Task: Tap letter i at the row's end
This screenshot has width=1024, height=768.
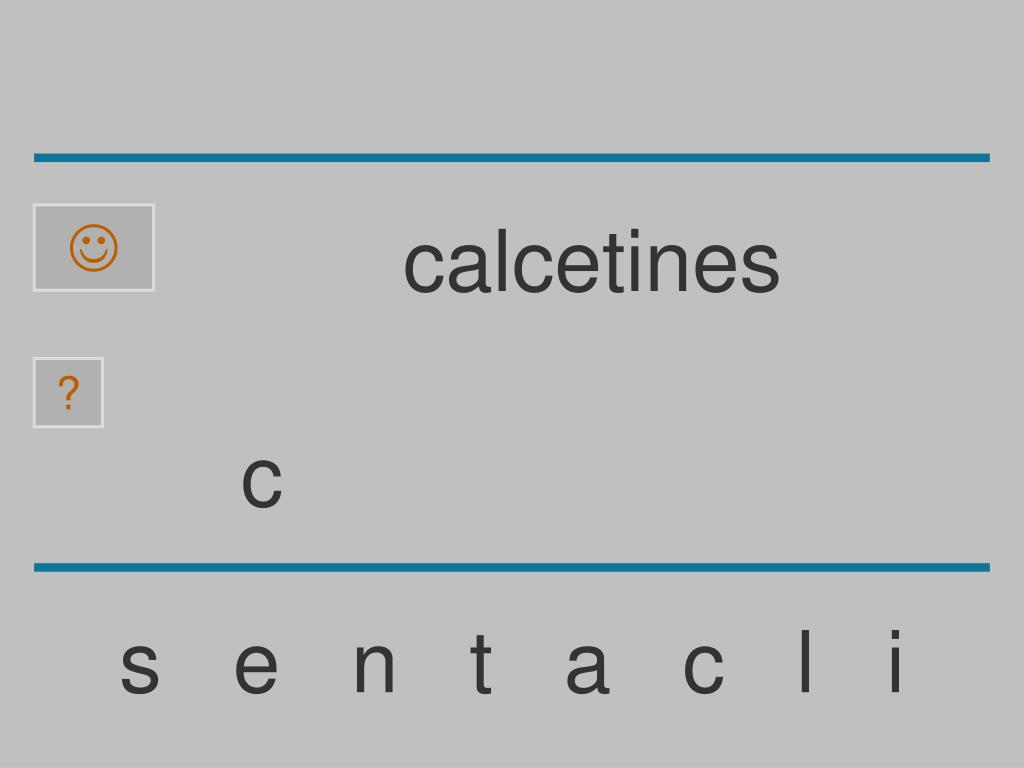Action: pos(896,661)
